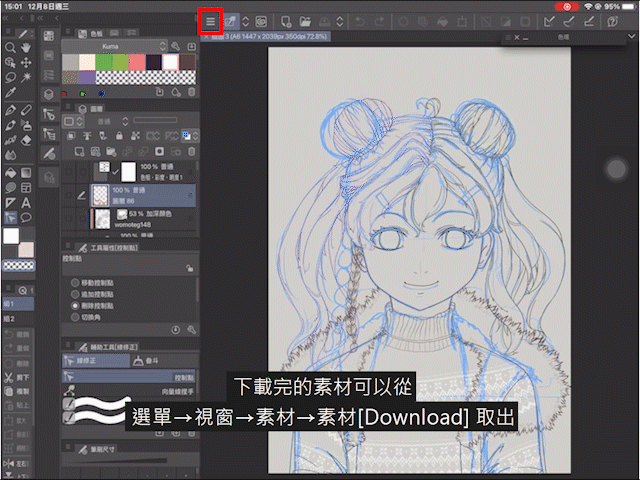The image size is (640, 480).
Task: Toggle Lock layer padlock icon
Action: [x=119, y=136]
